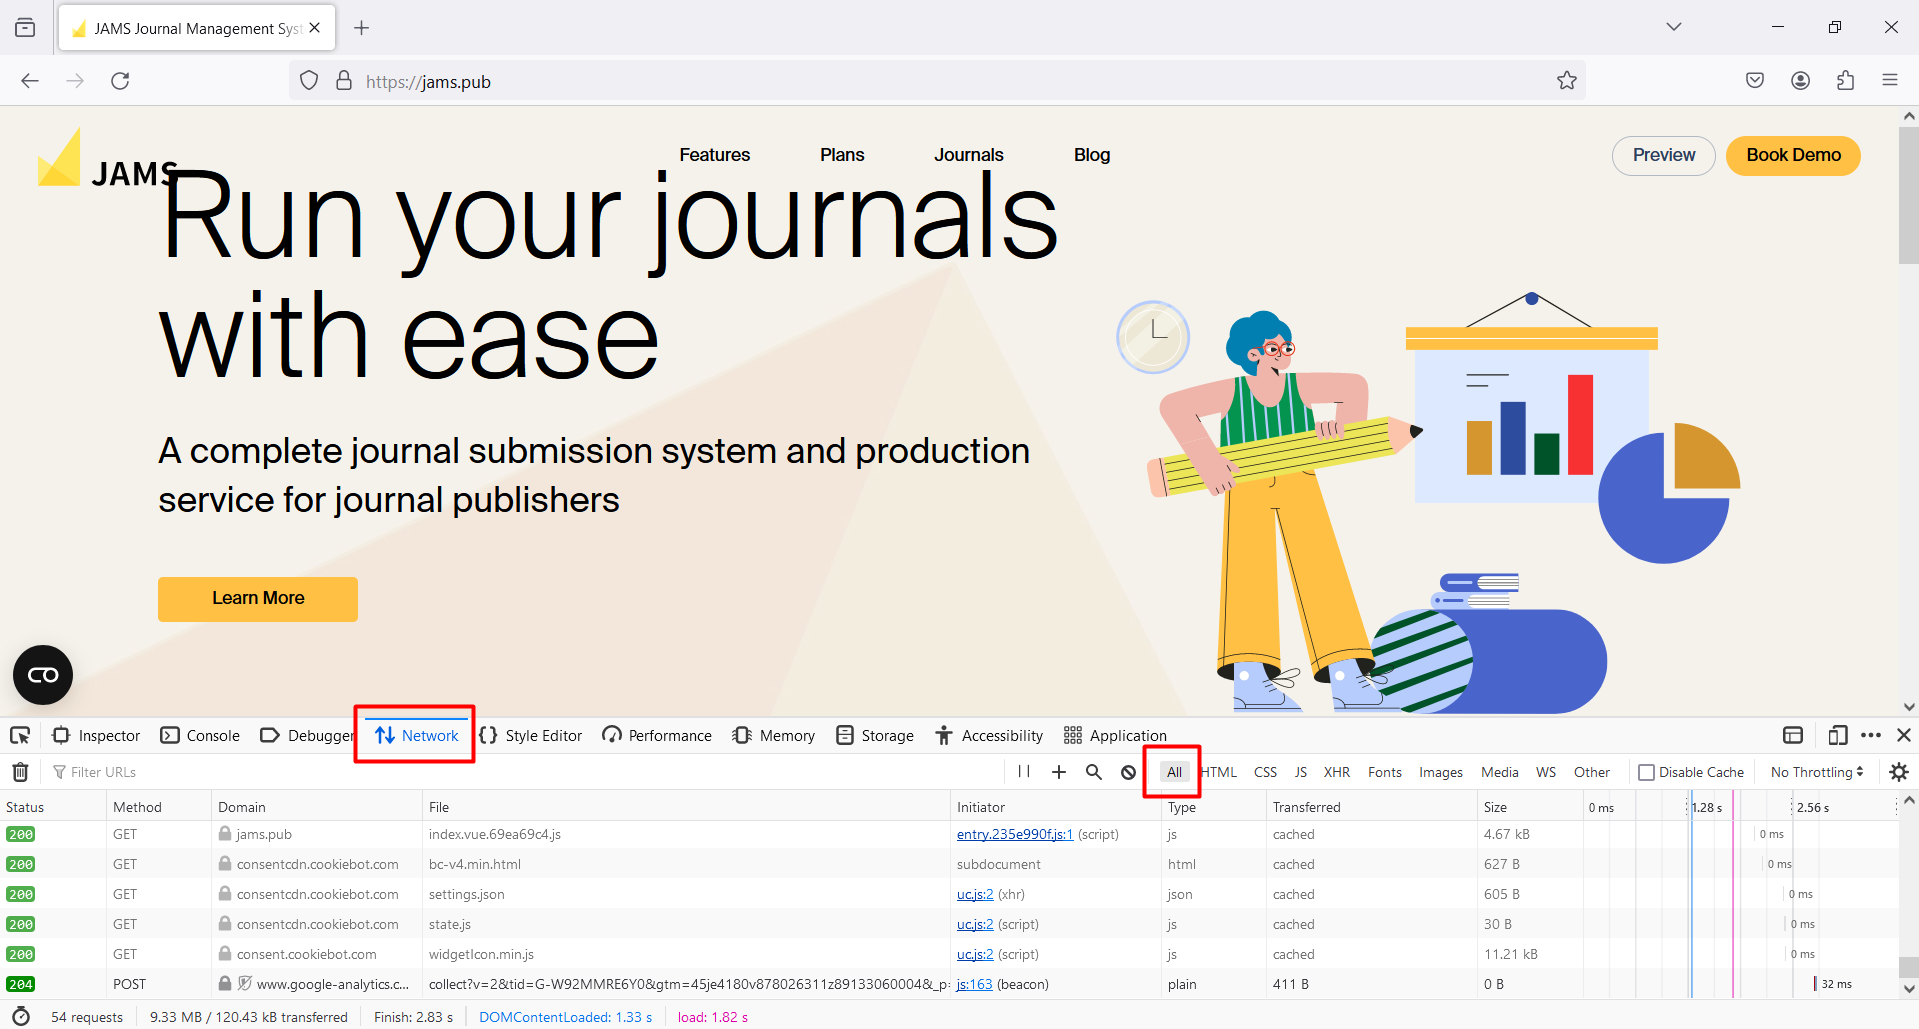Image resolution: width=1919 pixels, height=1029 pixels.
Task: Toggle the Images request filter
Action: click(x=1440, y=772)
